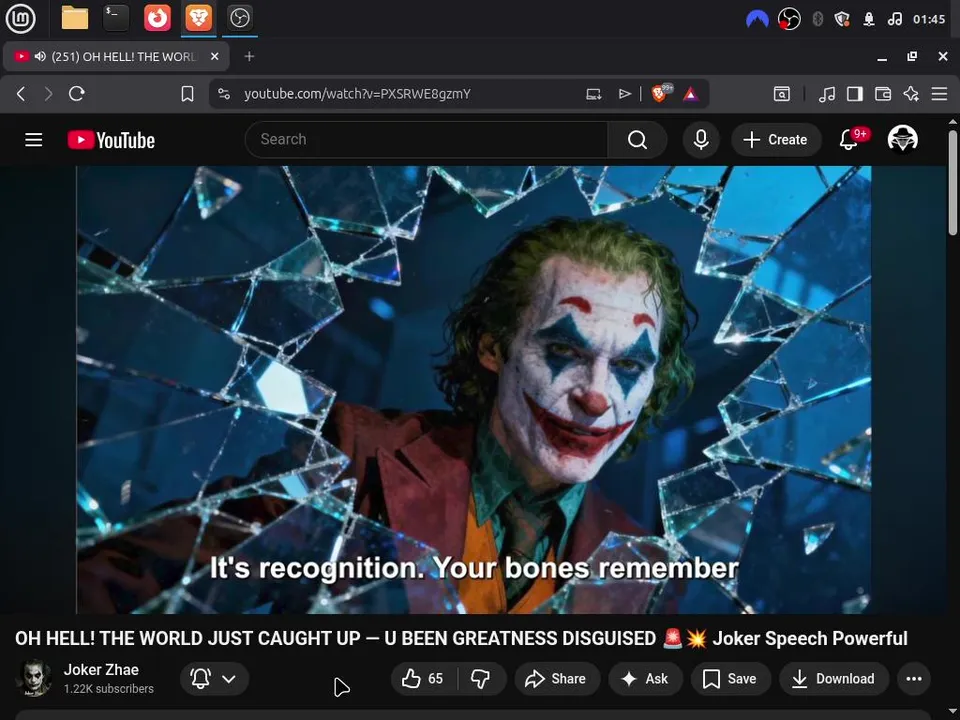Click the Download button
960x720 pixels.
click(x=834, y=678)
